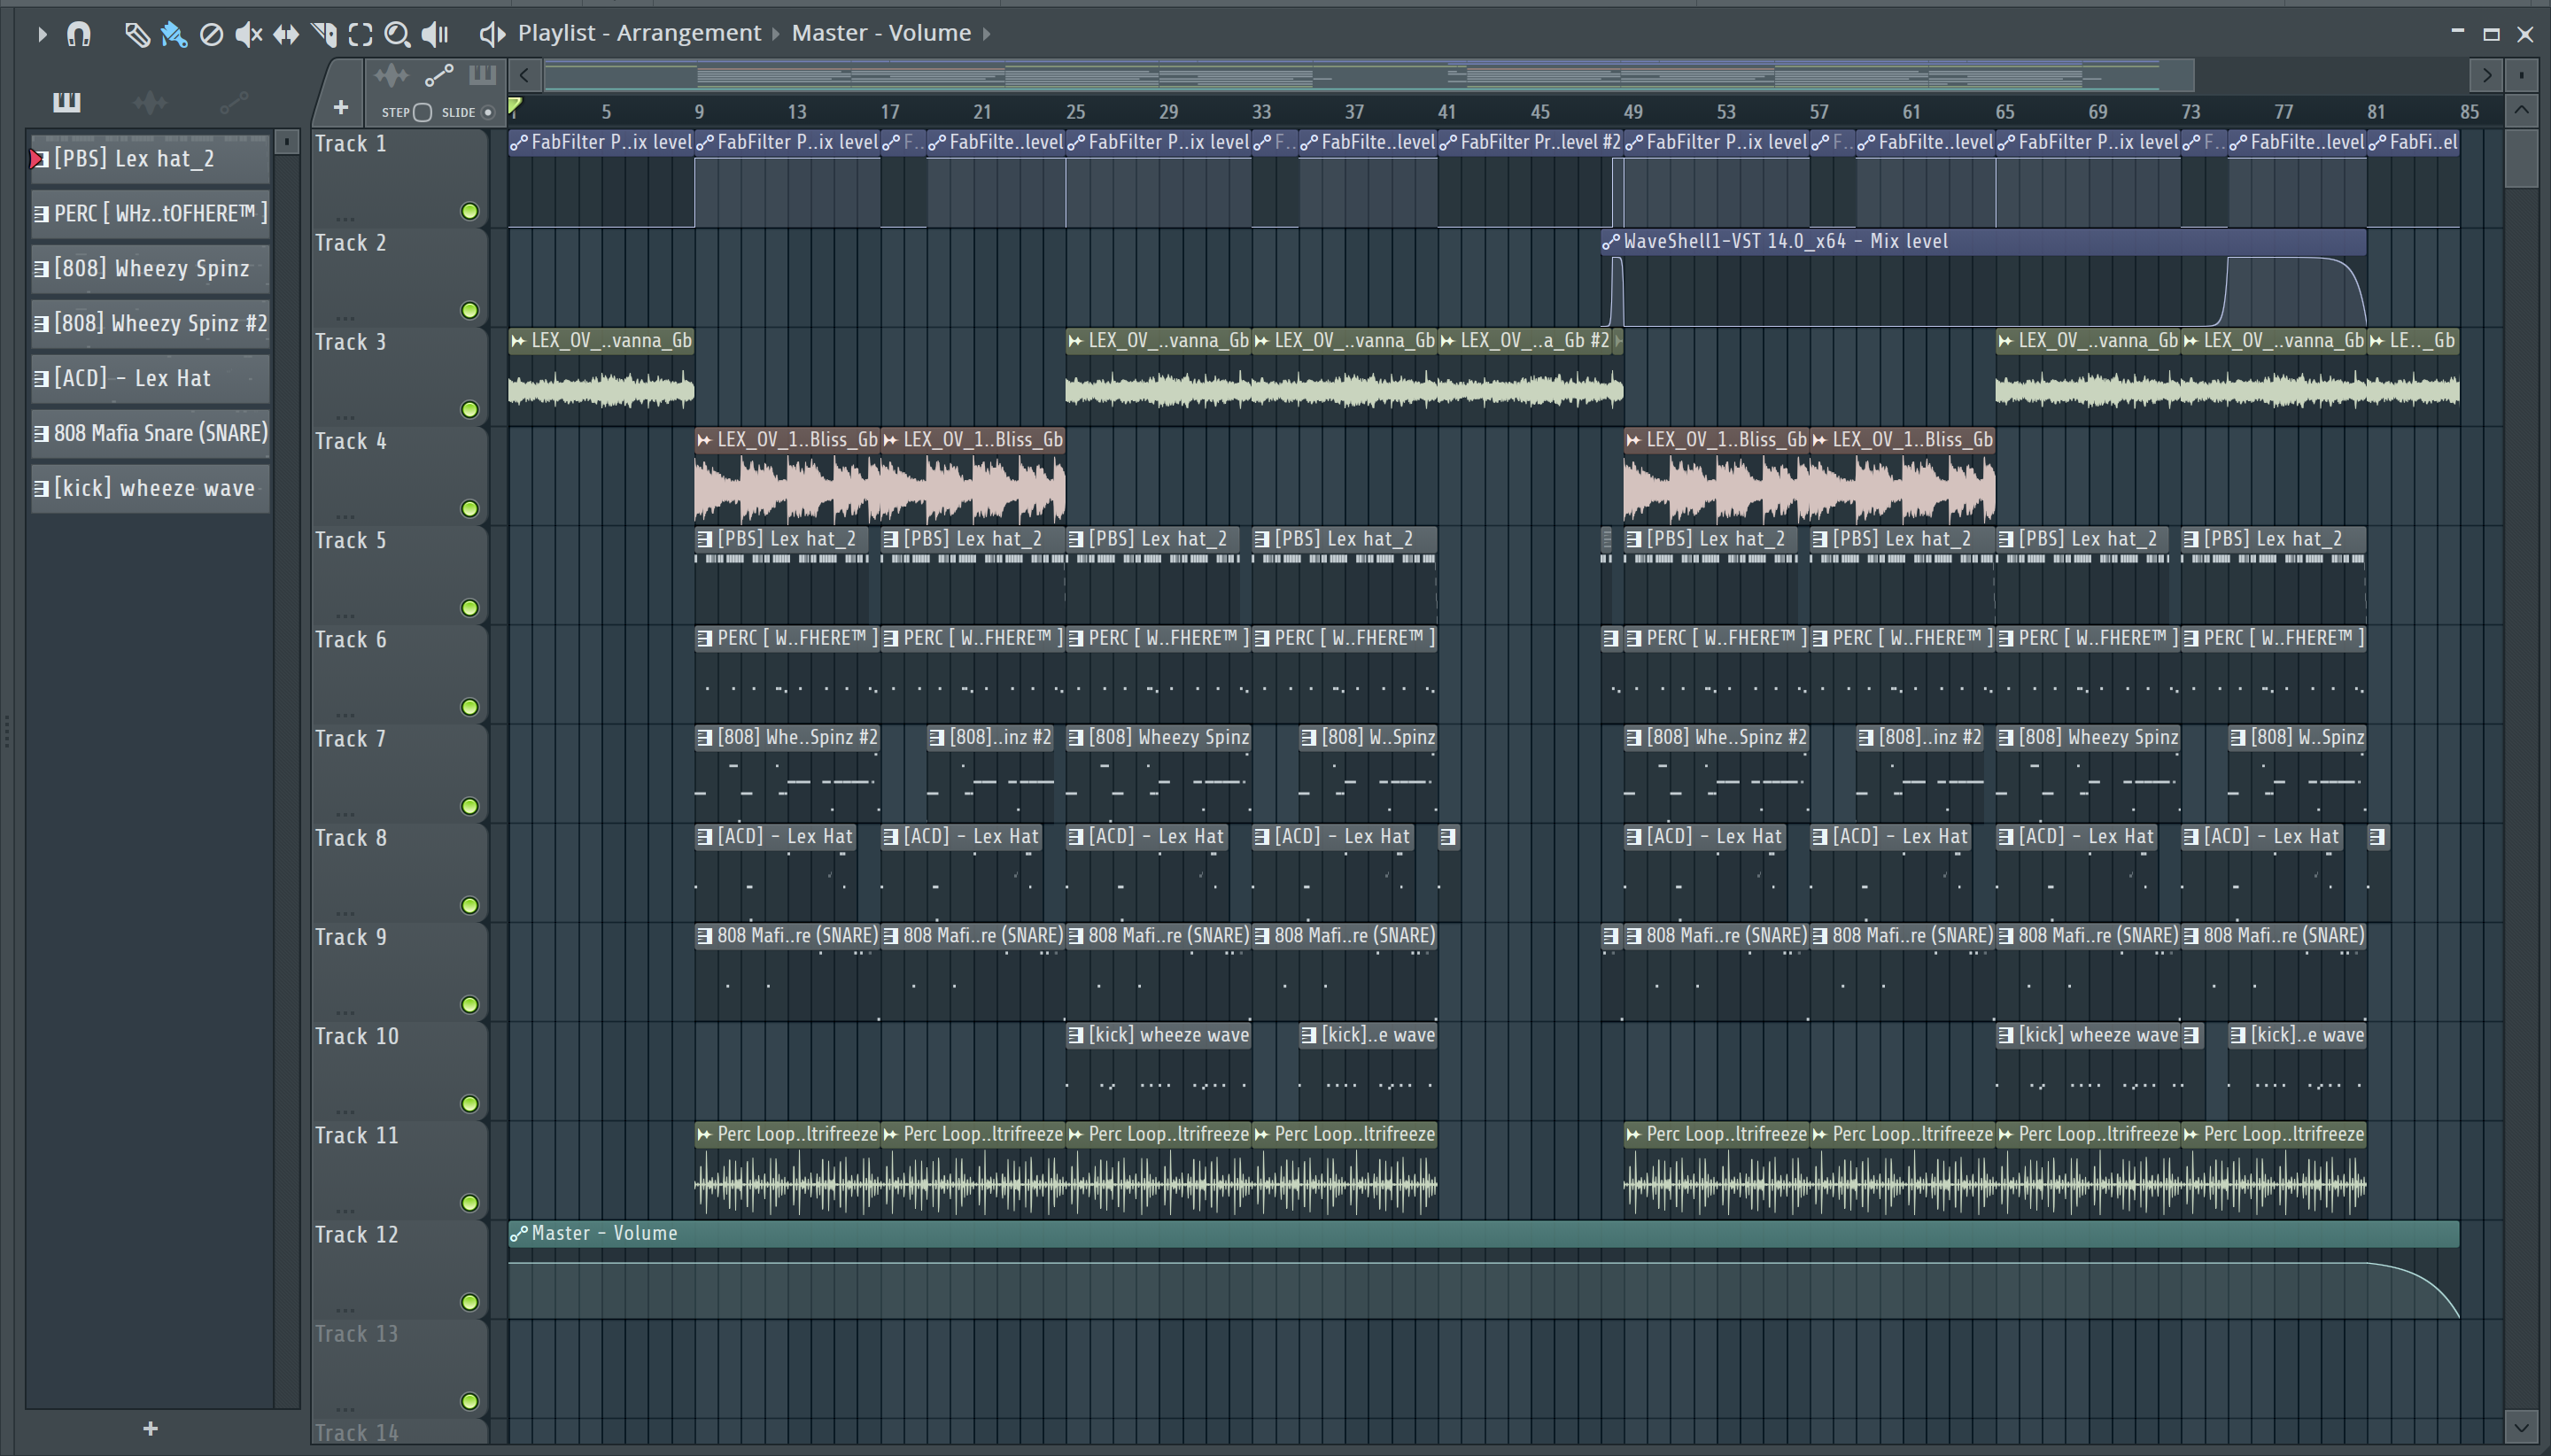Screen dimensions: 2551x1456
Task: Select the [ACD] - Lex Hat pattern
Action: 150,379
